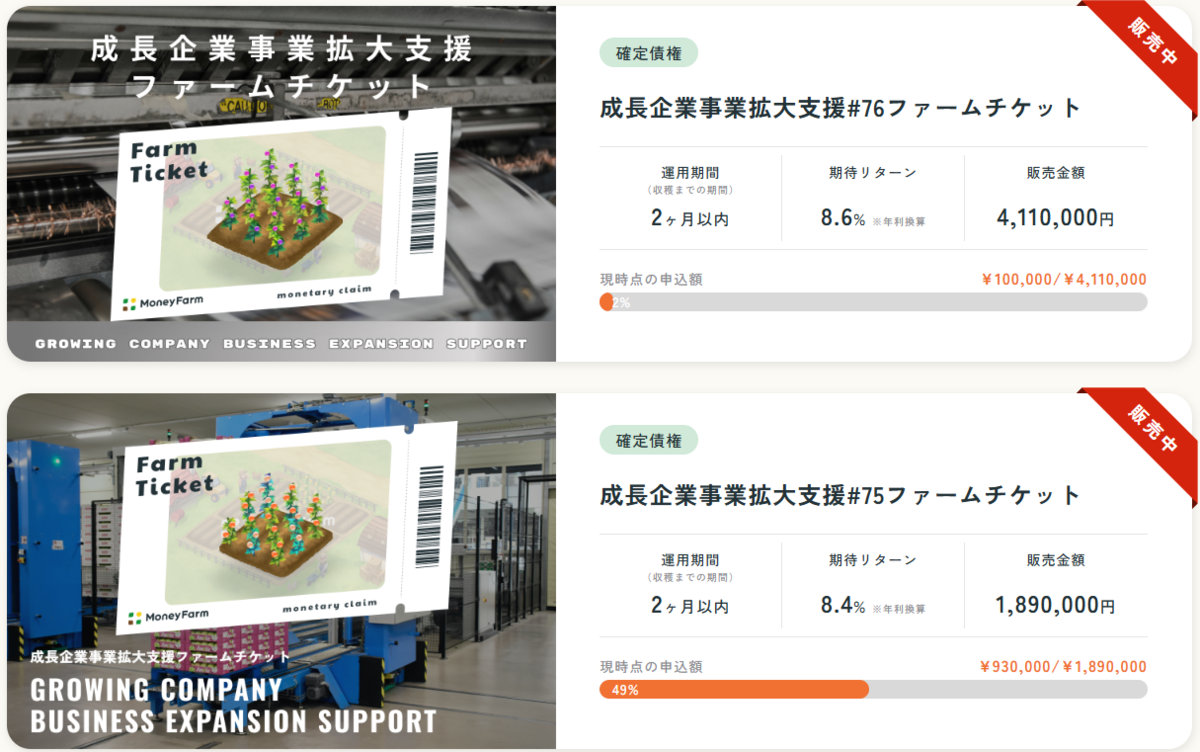Click the 4,110,000円 sales amount
1200x752 pixels.
(1055, 218)
